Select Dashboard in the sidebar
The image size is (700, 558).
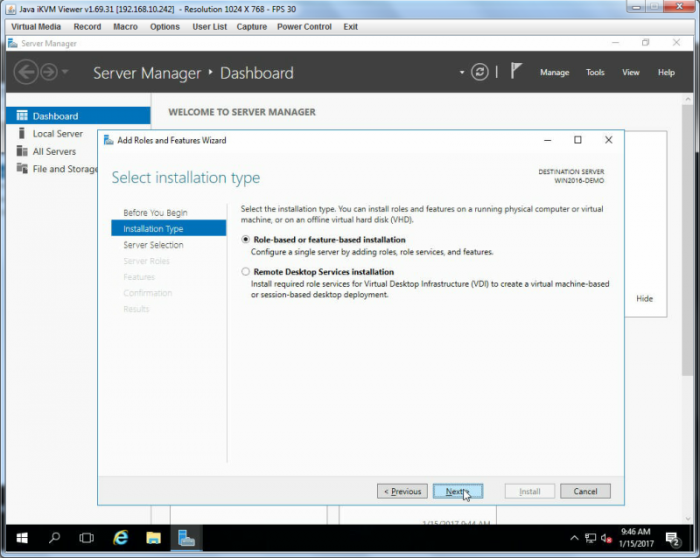[x=78, y=116]
